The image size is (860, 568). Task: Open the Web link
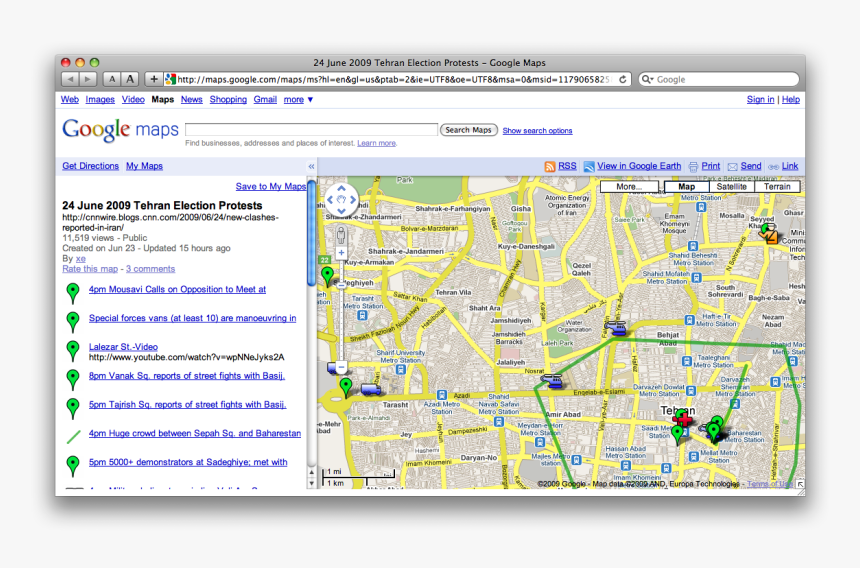(x=70, y=99)
